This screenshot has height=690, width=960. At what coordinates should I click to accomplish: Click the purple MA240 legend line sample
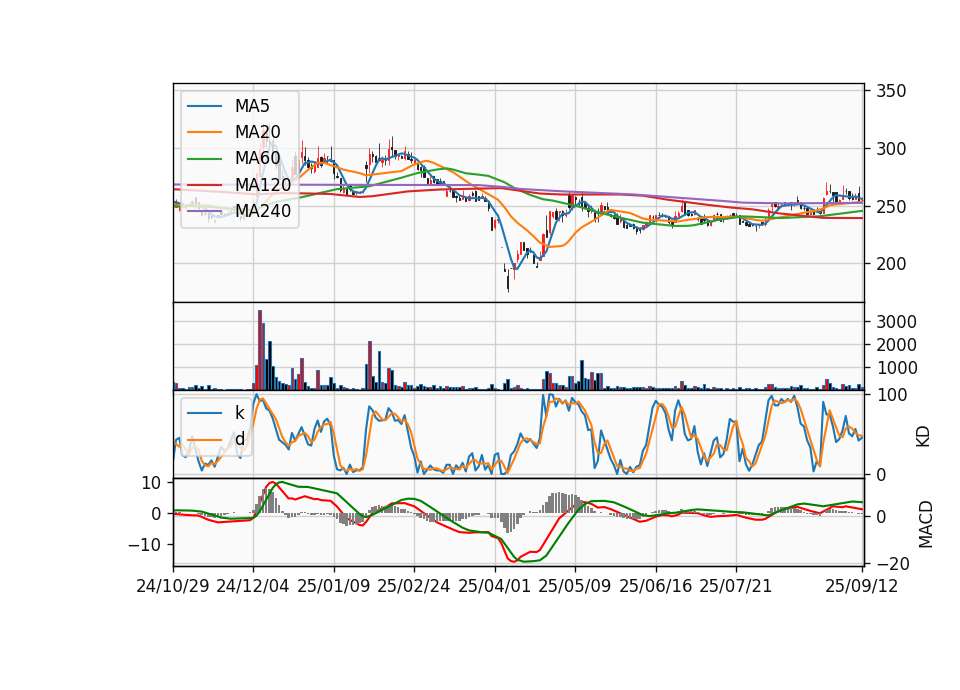204,211
